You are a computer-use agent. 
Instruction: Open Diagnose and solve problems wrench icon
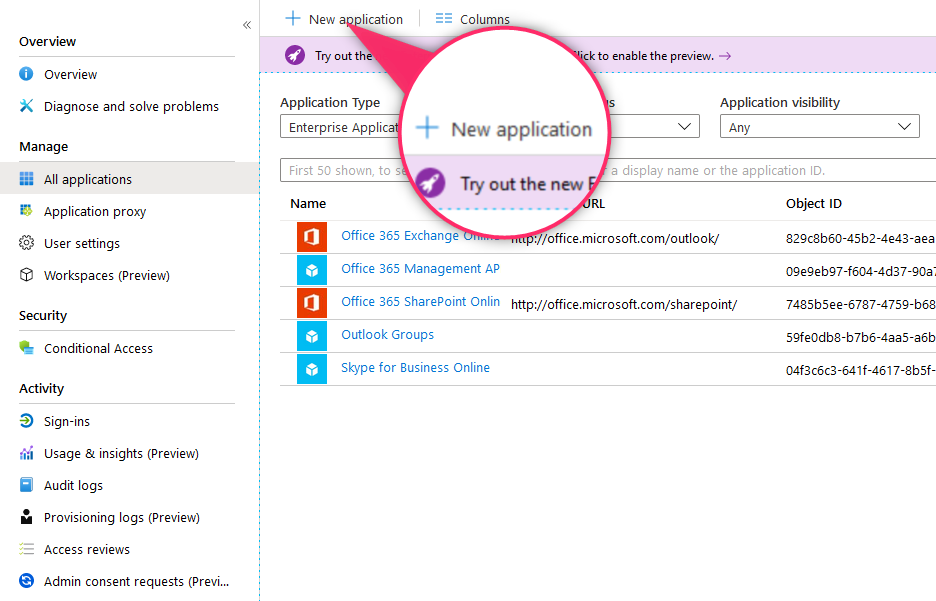click(x=26, y=106)
